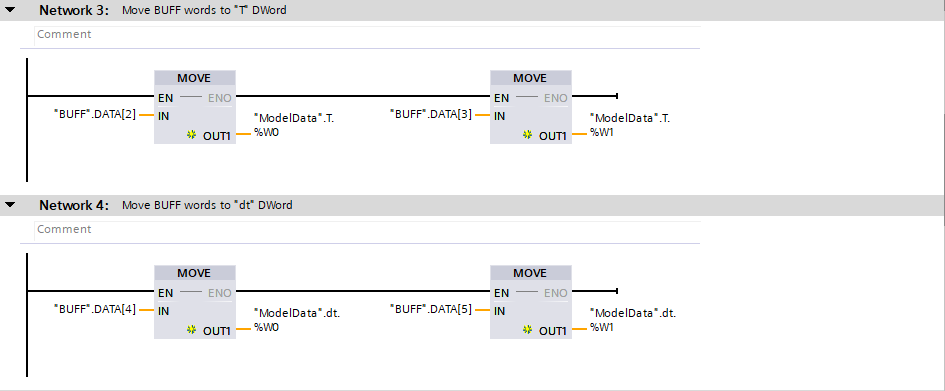Image resolution: width=945 pixels, height=391 pixels.
Task: Select the Network 3 title text
Action: pos(204,10)
